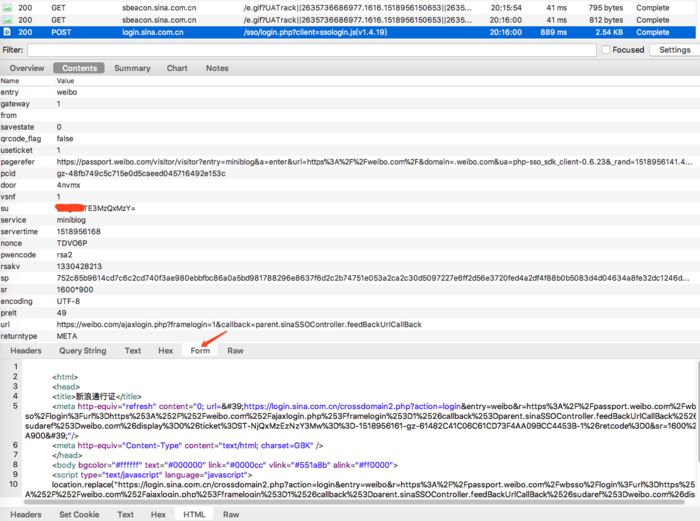700x521 pixels.
Task: Open the response Raw tab at the bottom
Action: (231, 515)
